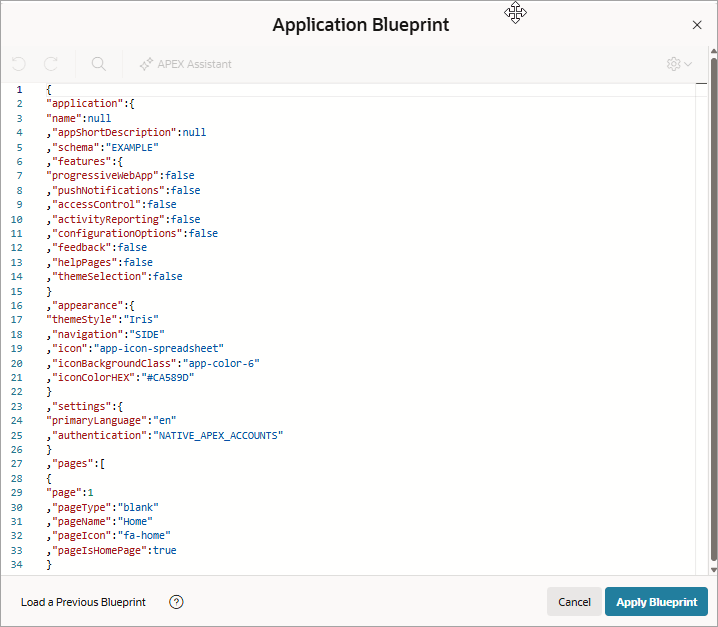Image resolution: width=718 pixels, height=627 pixels.
Task: Click the Application Blueprint dialog title
Action: point(361,25)
